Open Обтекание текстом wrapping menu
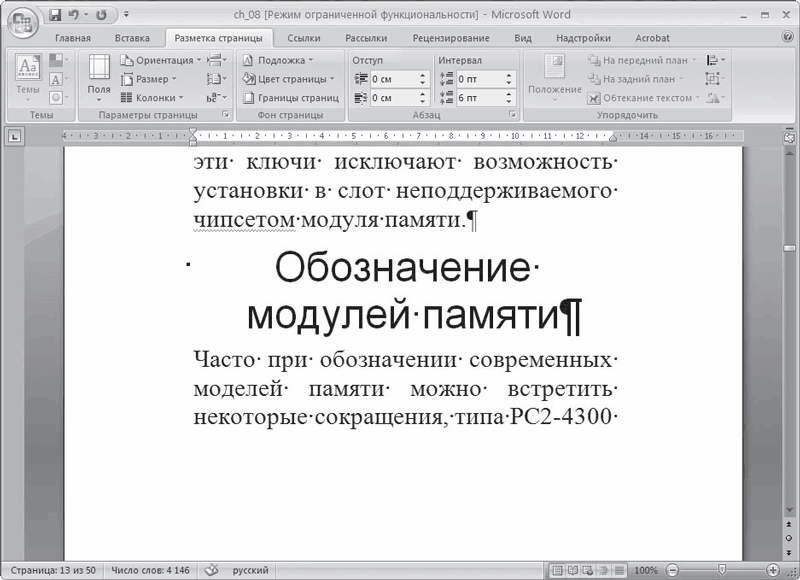The height and width of the screenshot is (580, 800). coord(643,97)
